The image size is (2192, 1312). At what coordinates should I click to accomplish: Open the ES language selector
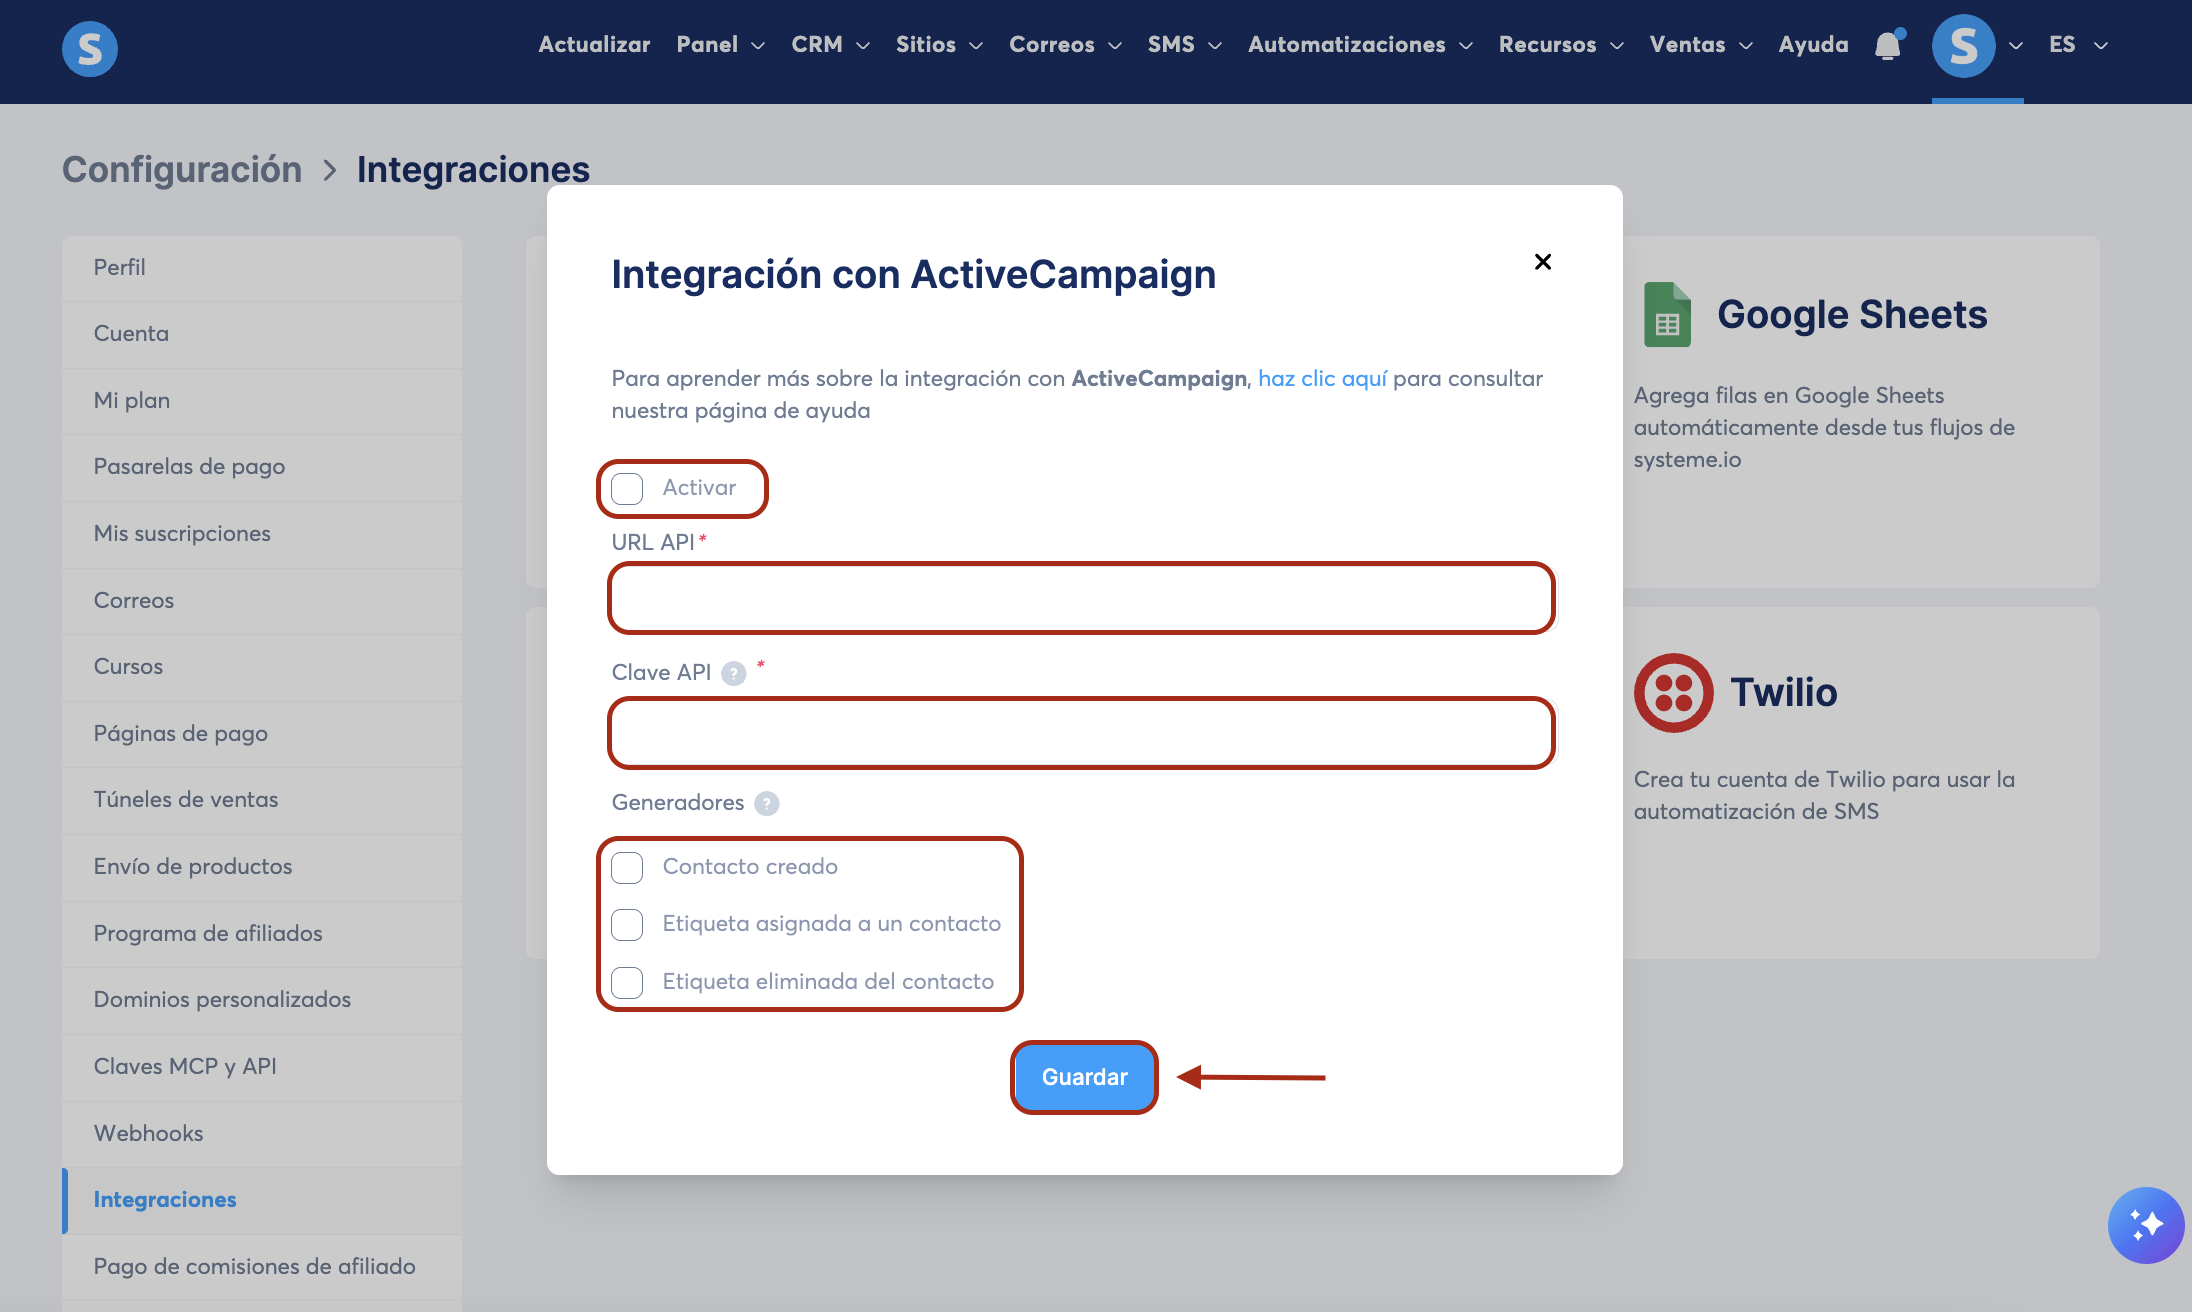[2078, 45]
